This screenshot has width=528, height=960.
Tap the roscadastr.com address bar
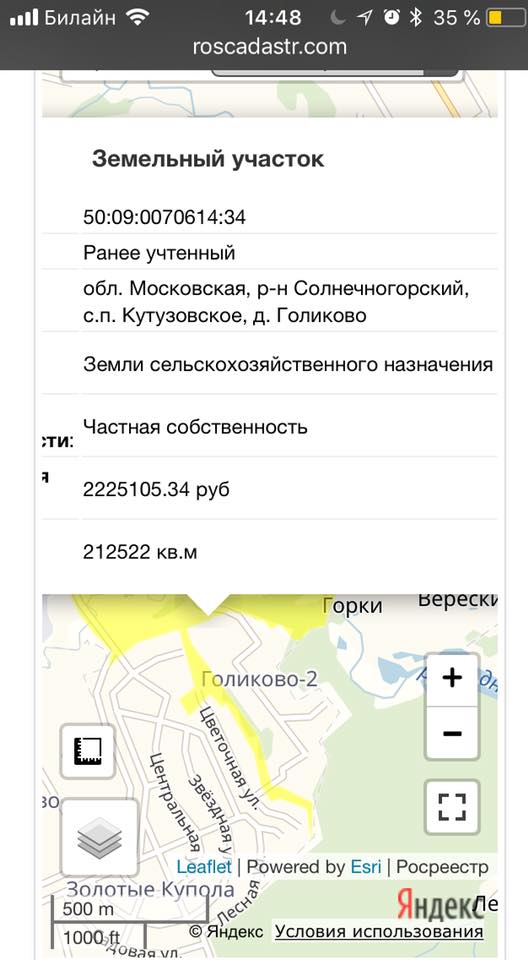(270, 47)
